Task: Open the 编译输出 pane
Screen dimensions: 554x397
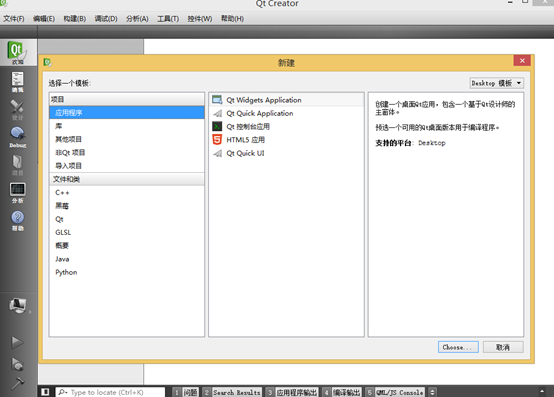Action: pyautogui.click(x=342, y=392)
